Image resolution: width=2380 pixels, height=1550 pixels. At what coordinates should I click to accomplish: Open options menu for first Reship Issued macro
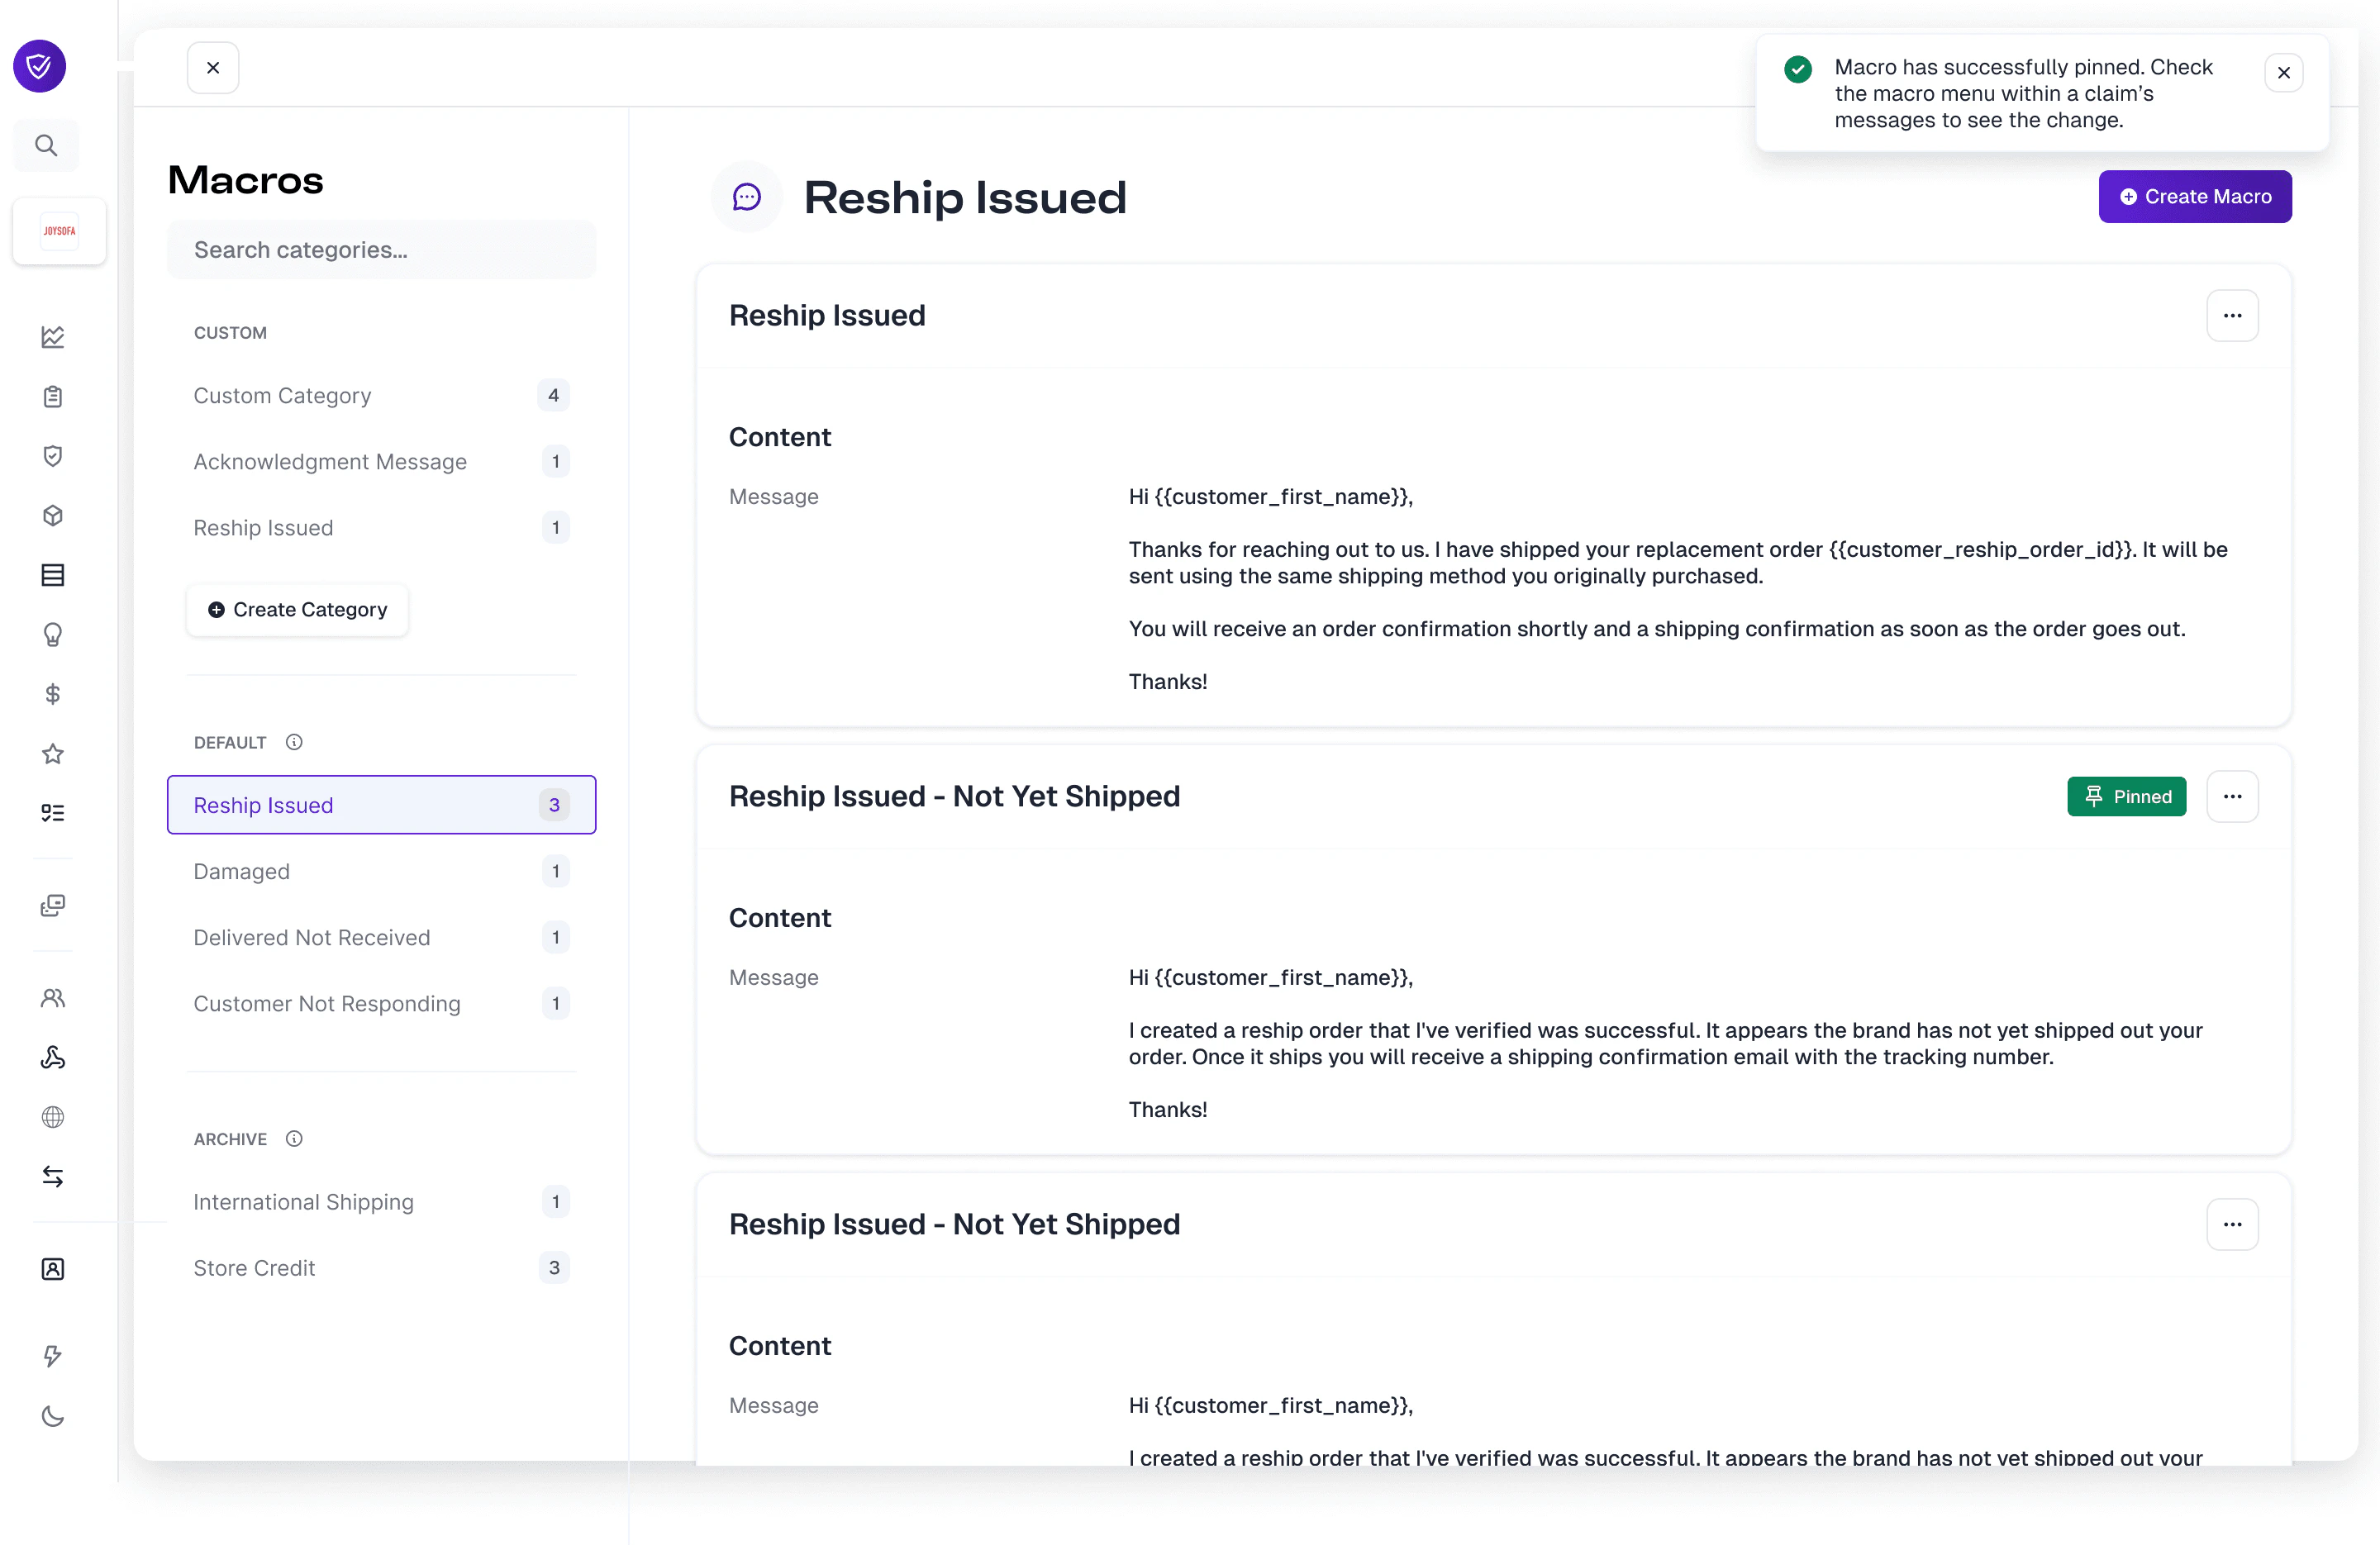(x=2232, y=316)
